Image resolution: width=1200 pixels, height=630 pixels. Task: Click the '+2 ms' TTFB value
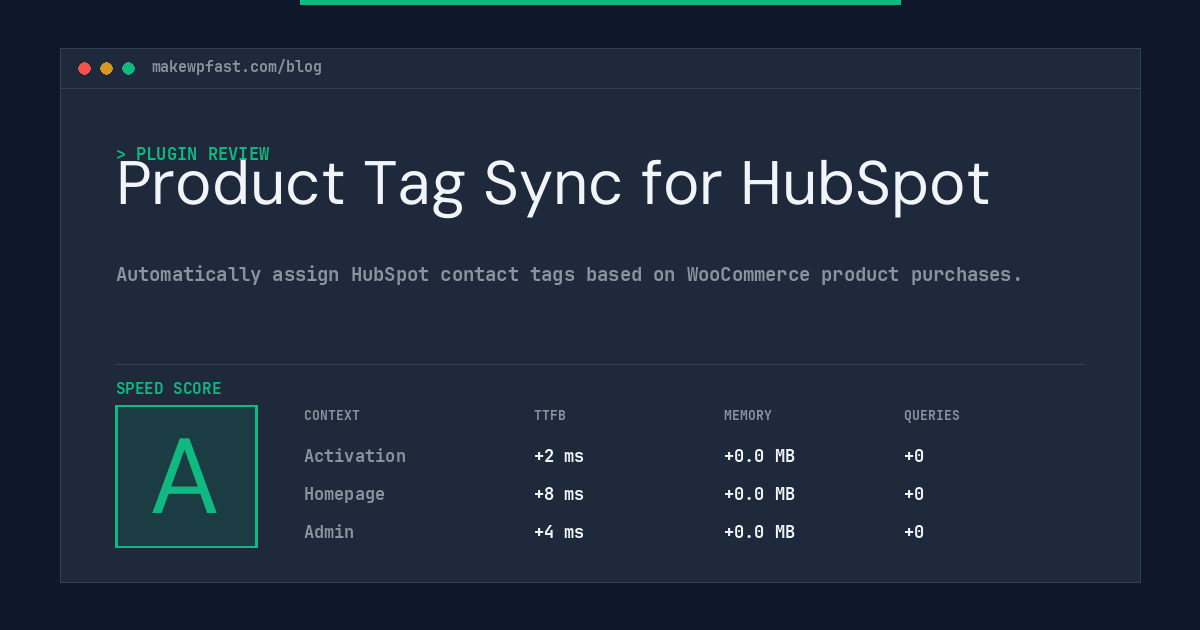tap(559, 456)
